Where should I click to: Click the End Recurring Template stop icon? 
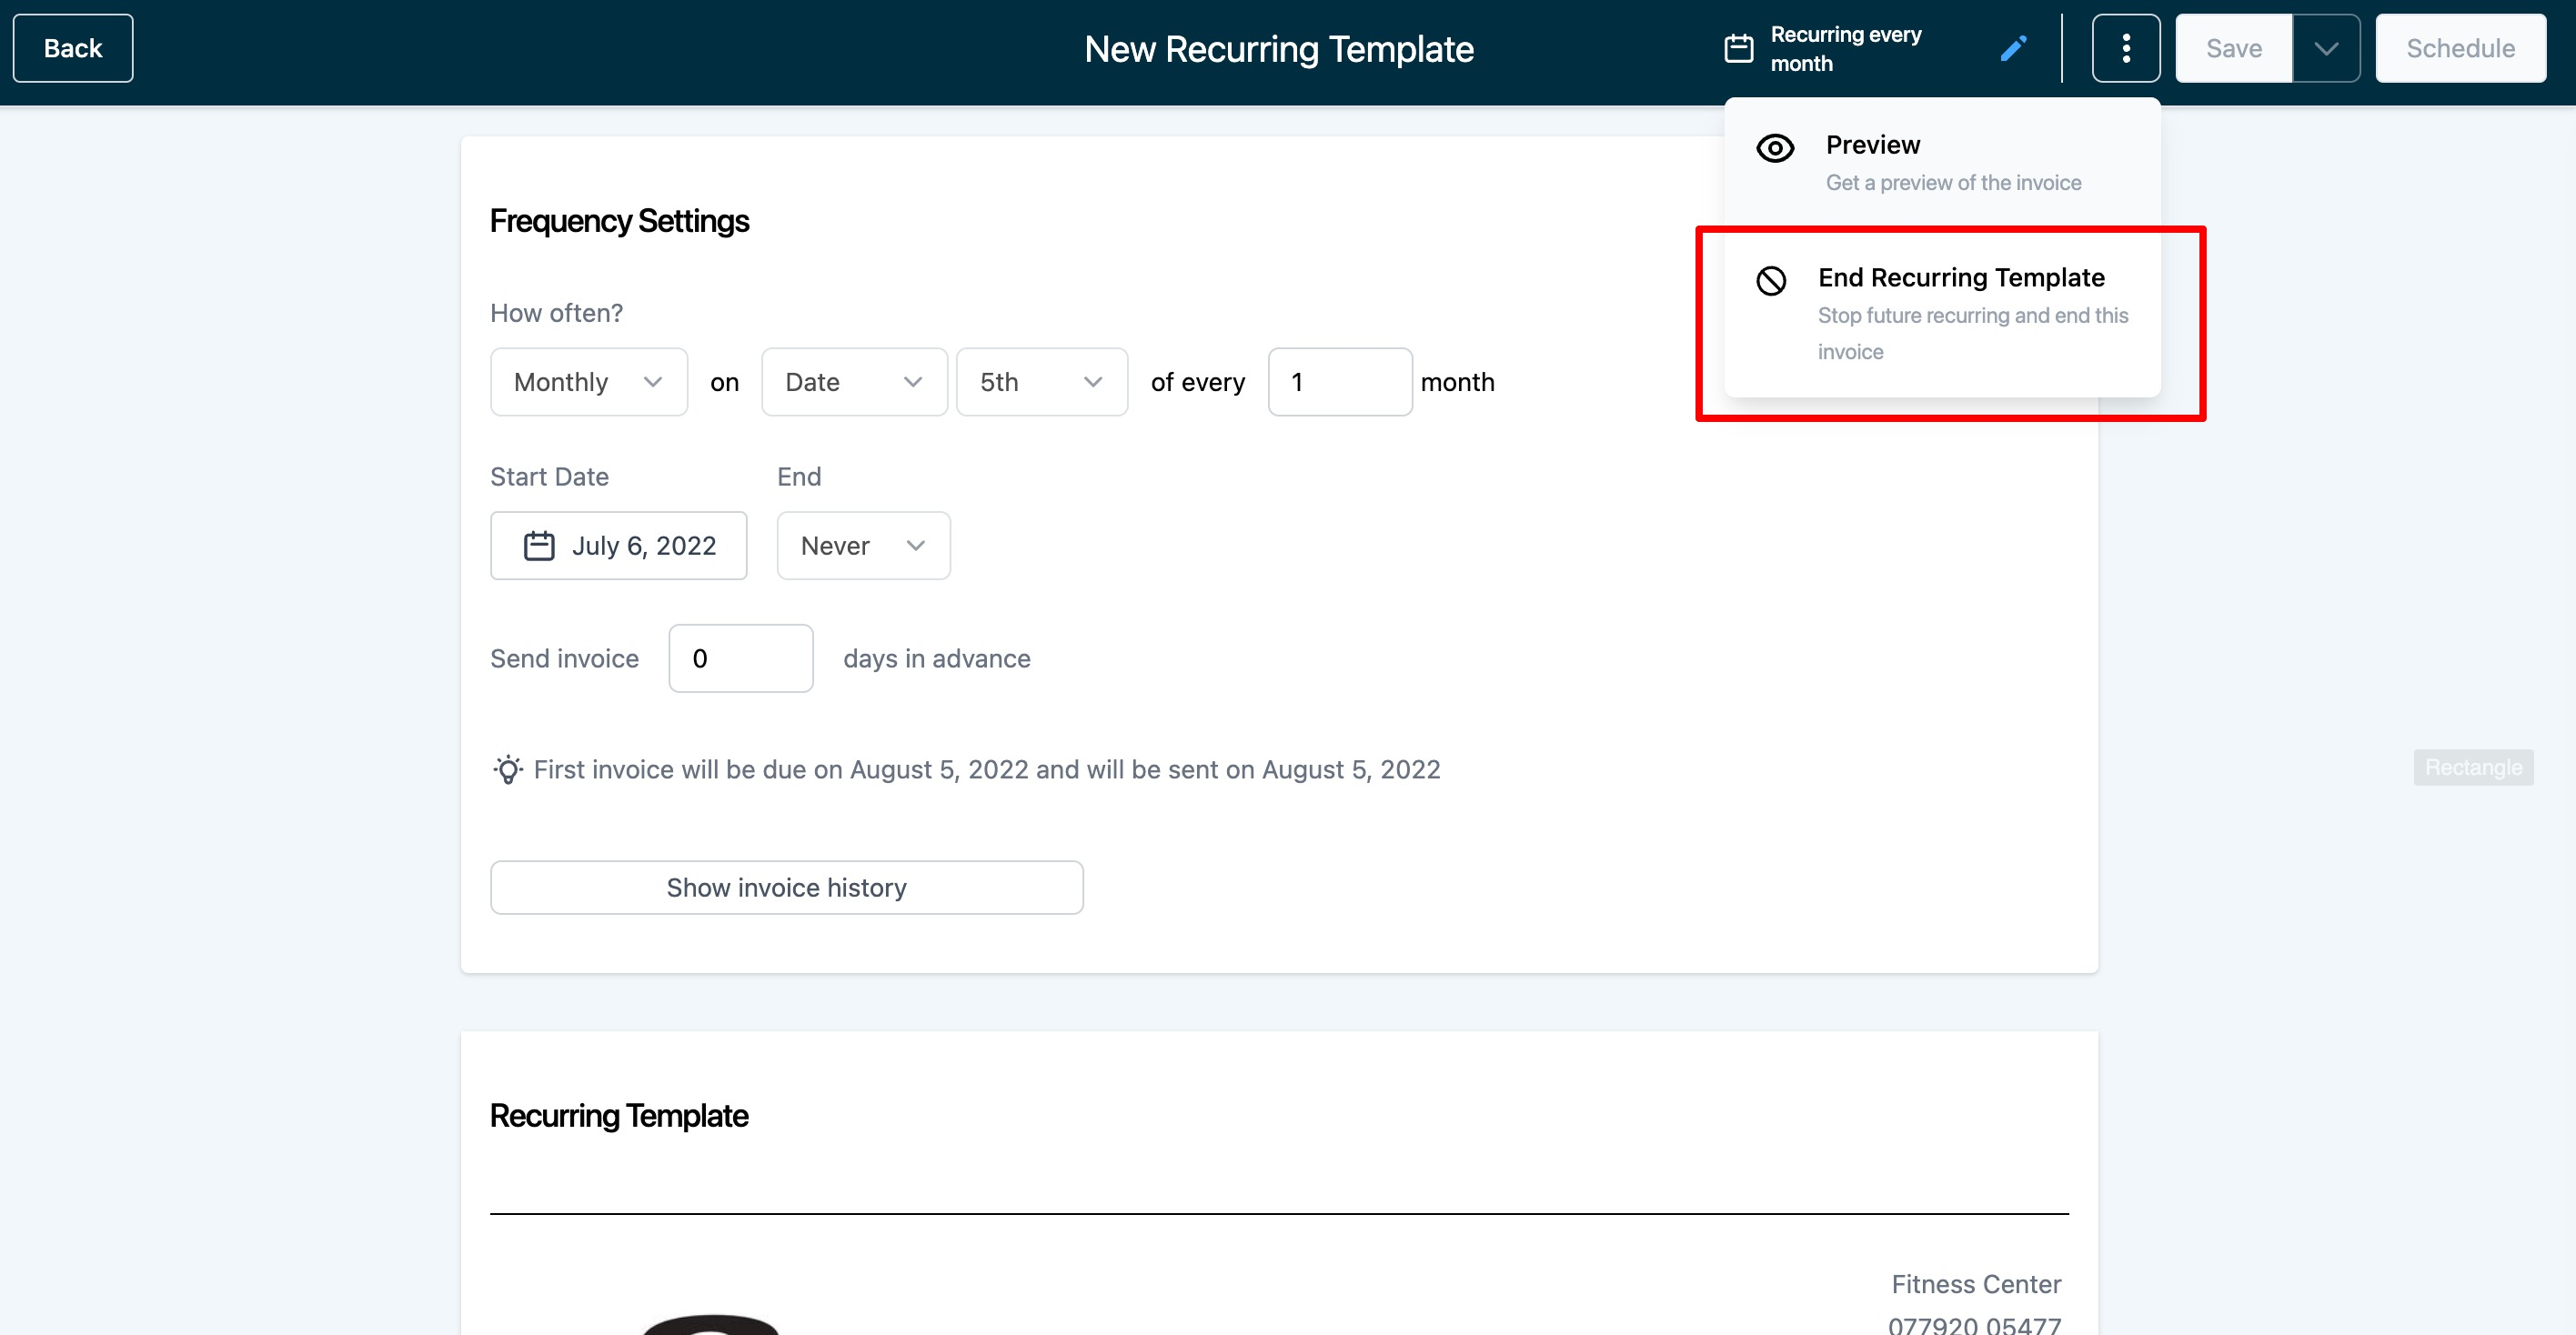tap(1771, 280)
